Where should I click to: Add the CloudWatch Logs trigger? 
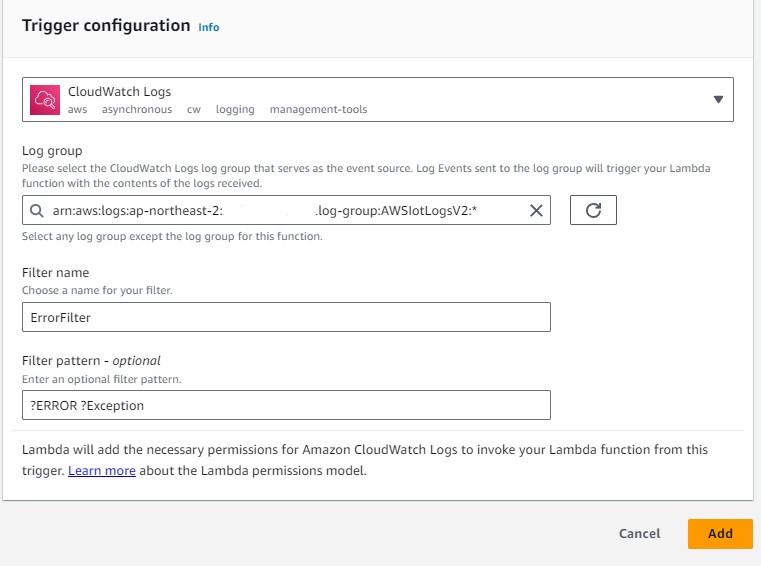[720, 533]
